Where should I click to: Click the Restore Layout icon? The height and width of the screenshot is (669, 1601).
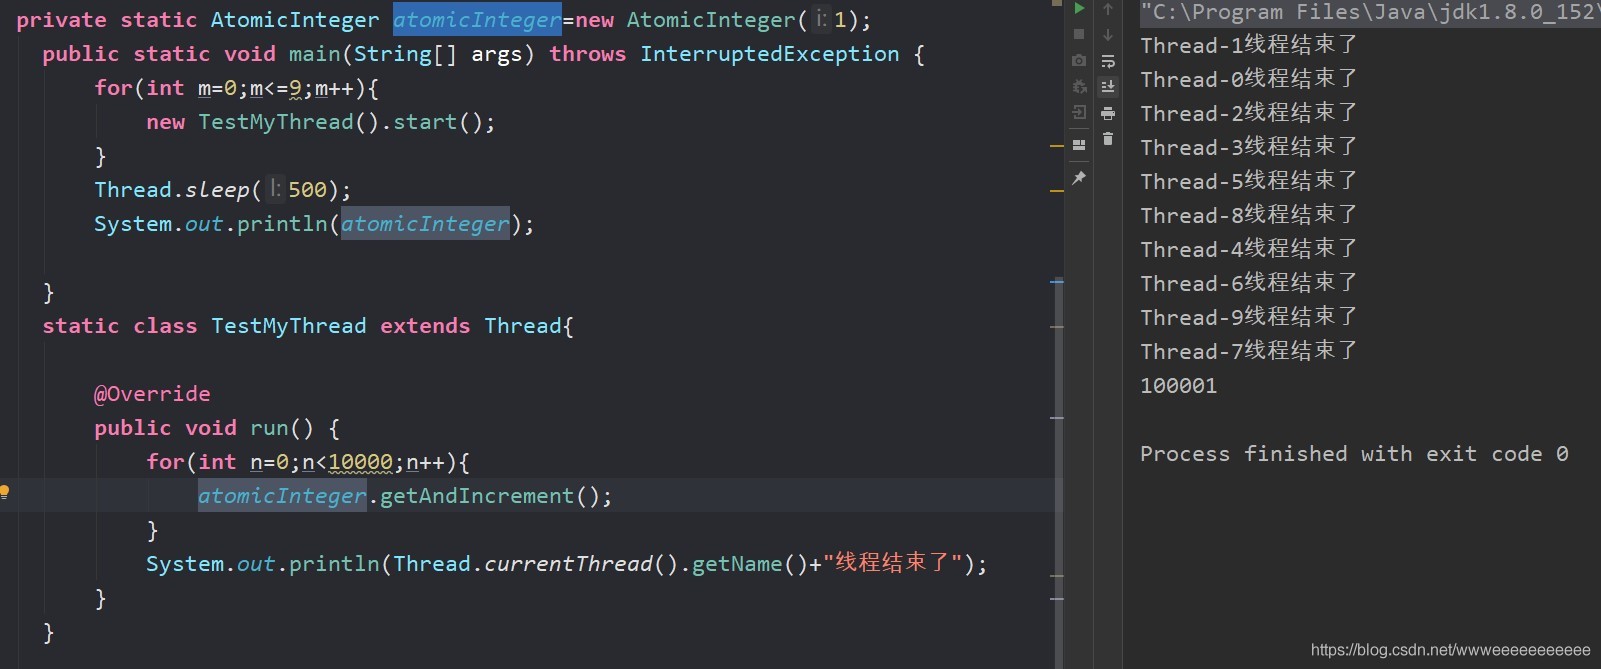(1079, 145)
